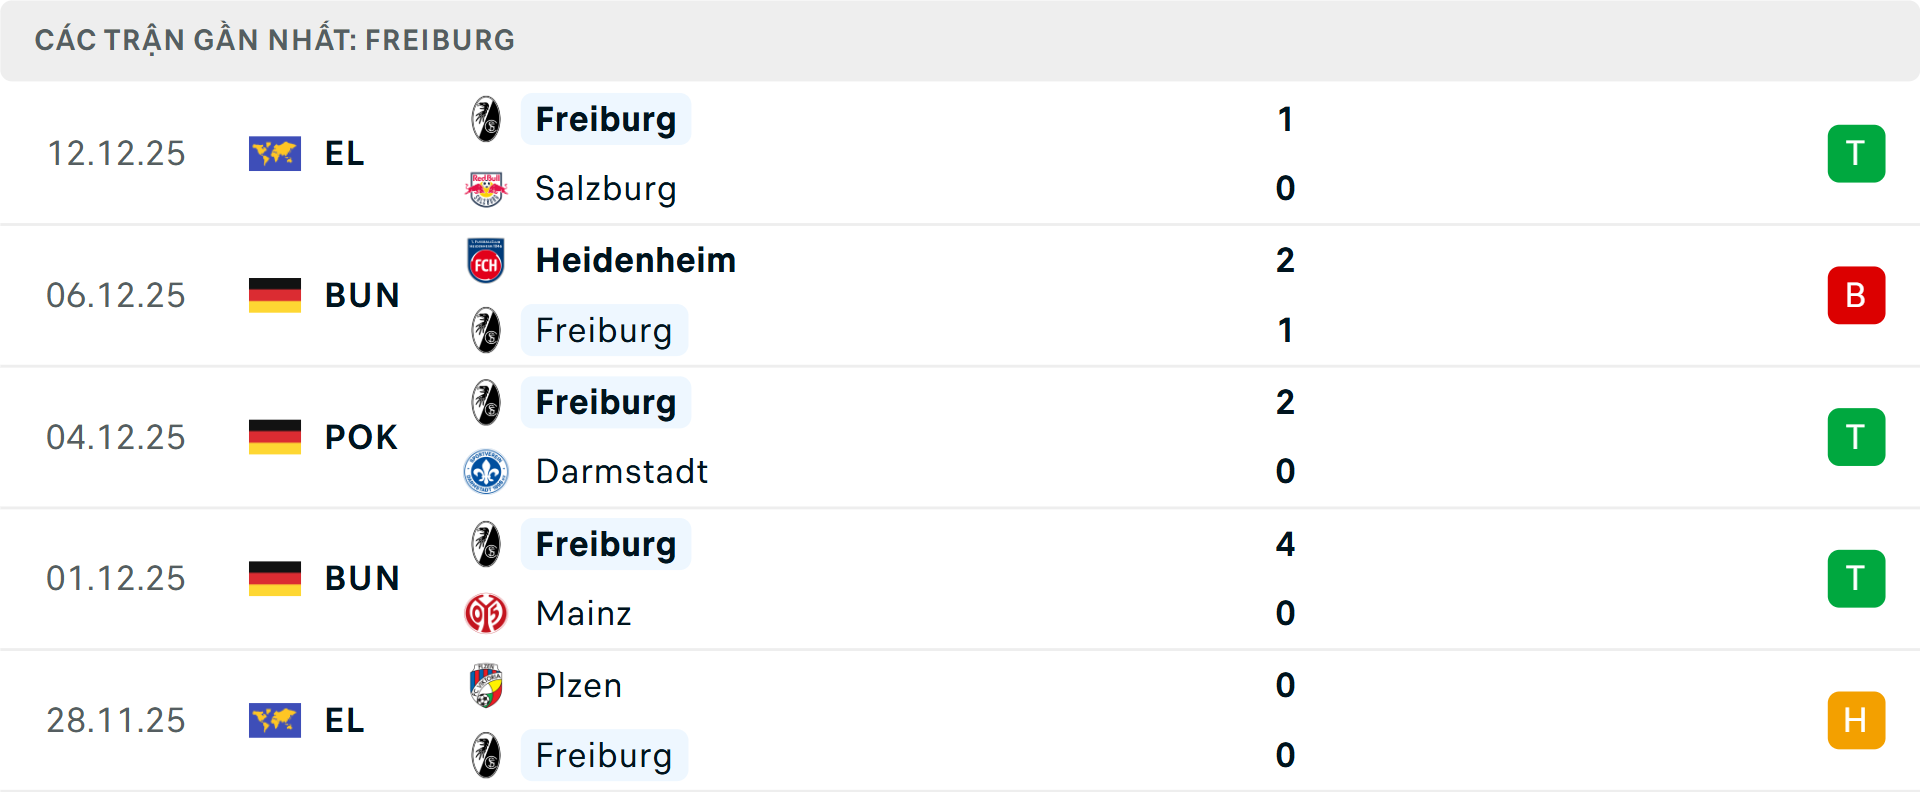Click the green T badge for Darmstadt match
This screenshot has height=792, width=1920.
point(1856,437)
